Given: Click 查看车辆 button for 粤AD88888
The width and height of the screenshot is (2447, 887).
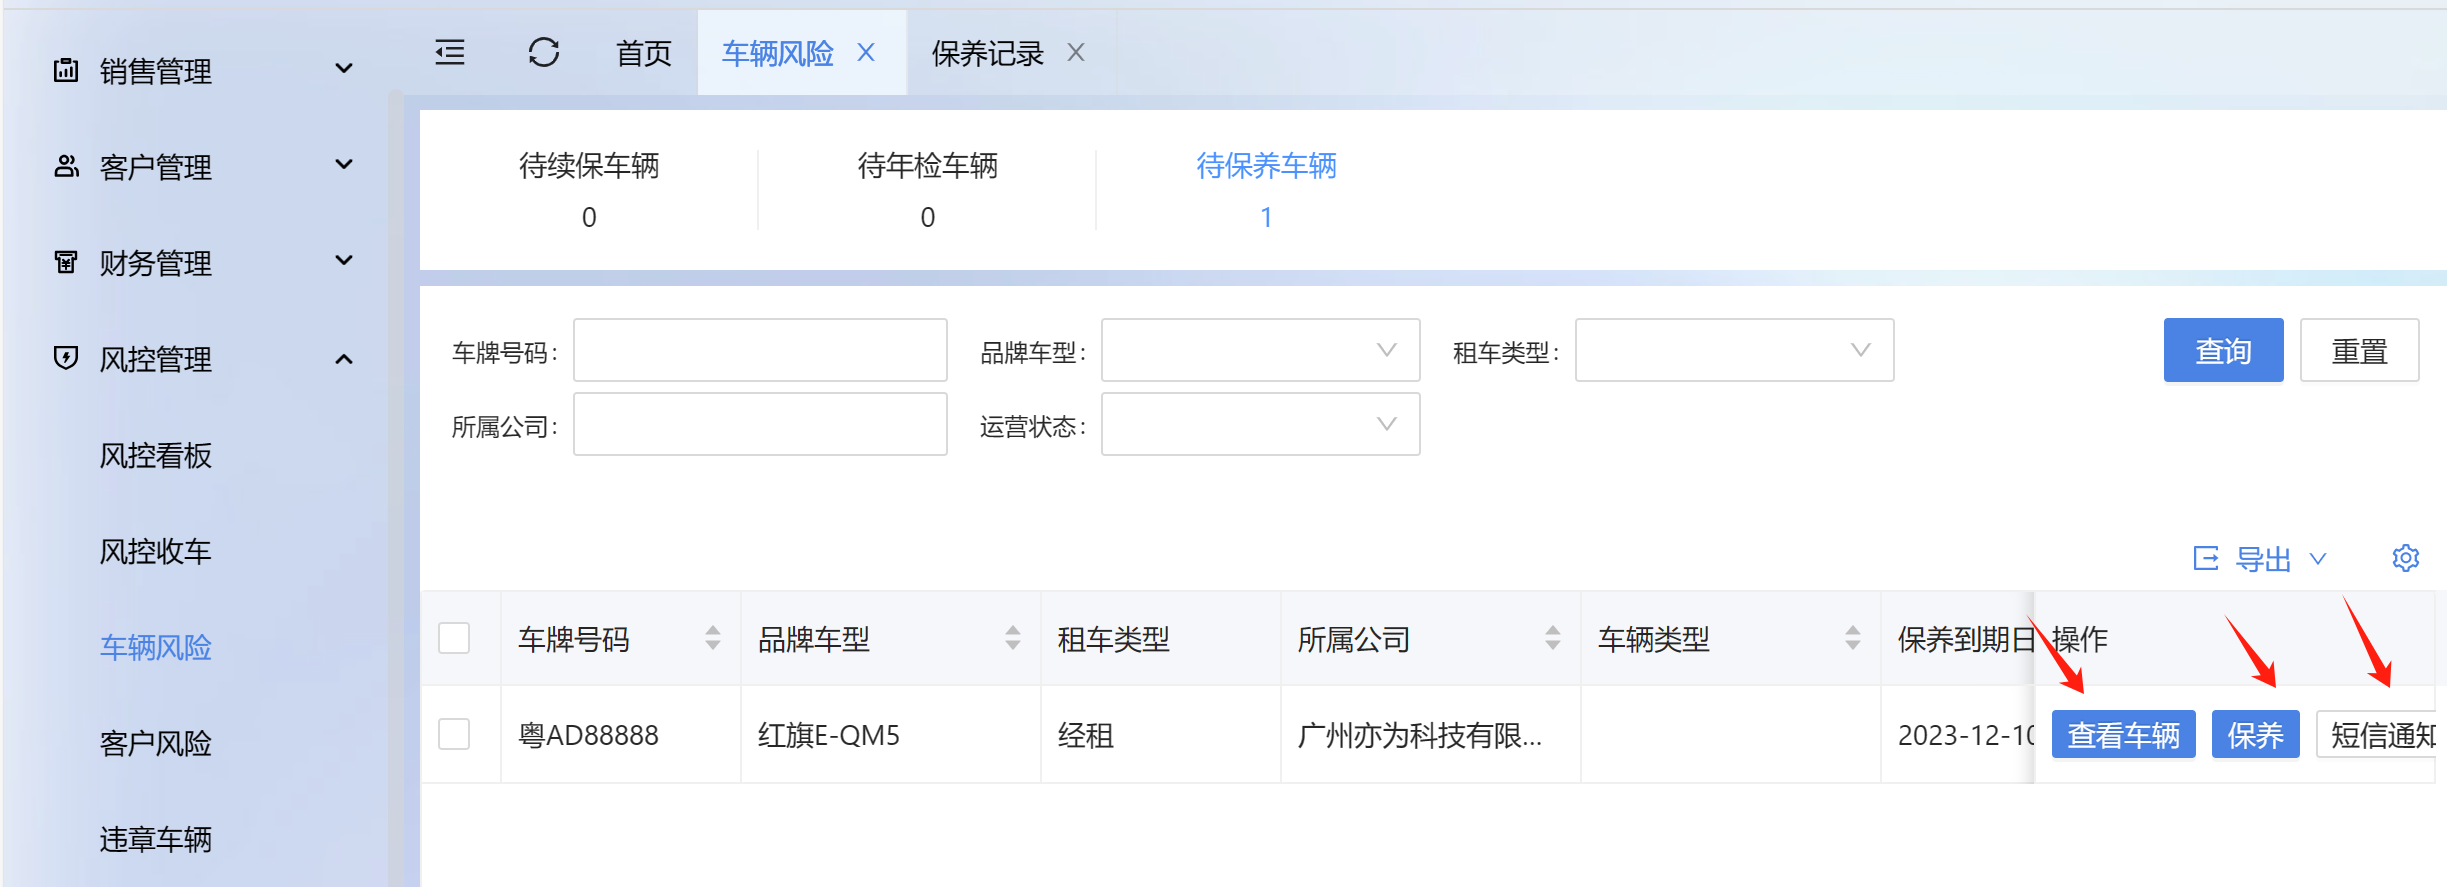Looking at the screenshot, I should tap(2122, 735).
